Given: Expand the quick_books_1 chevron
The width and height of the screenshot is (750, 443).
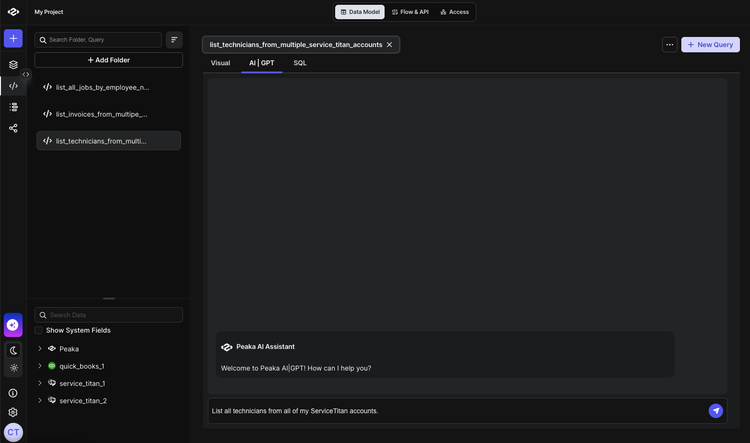Looking at the screenshot, I should (x=40, y=366).
